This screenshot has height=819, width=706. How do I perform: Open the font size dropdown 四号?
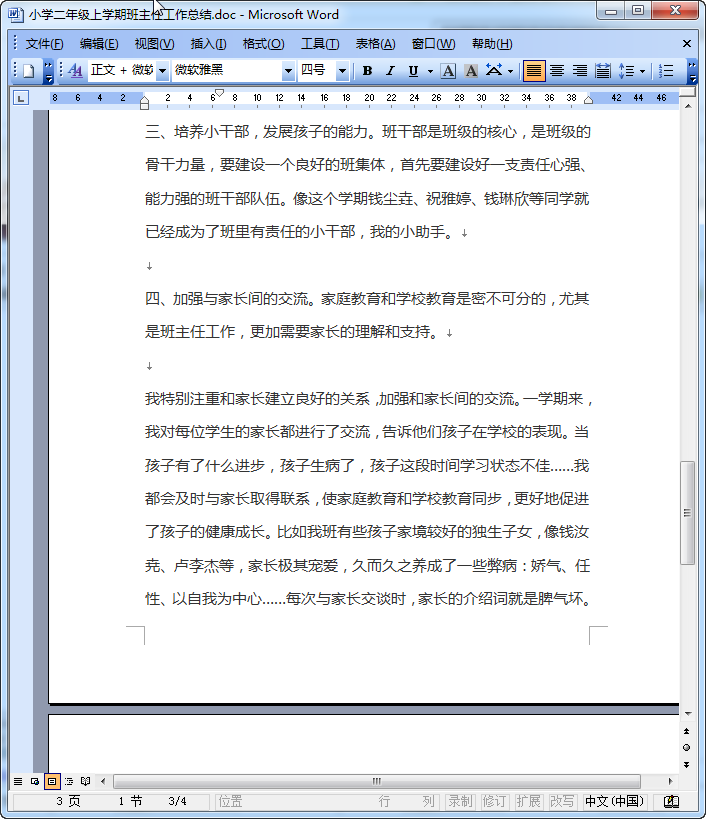pyautogui.click(x=342, y=71)
